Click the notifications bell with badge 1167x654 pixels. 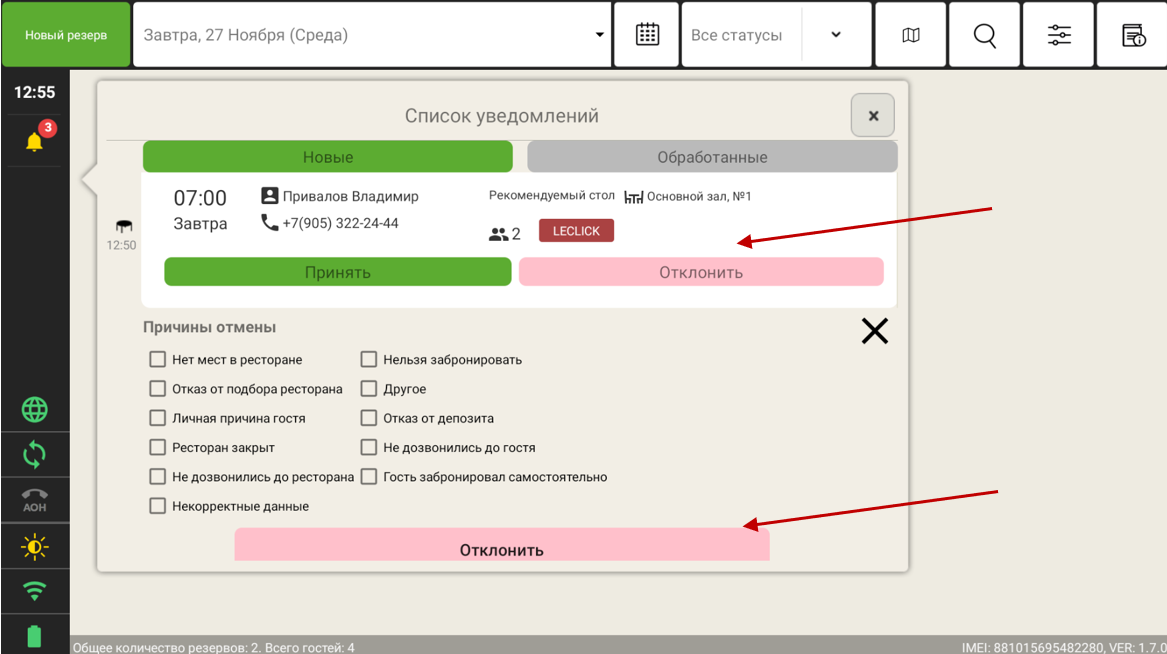click(35, 141)
